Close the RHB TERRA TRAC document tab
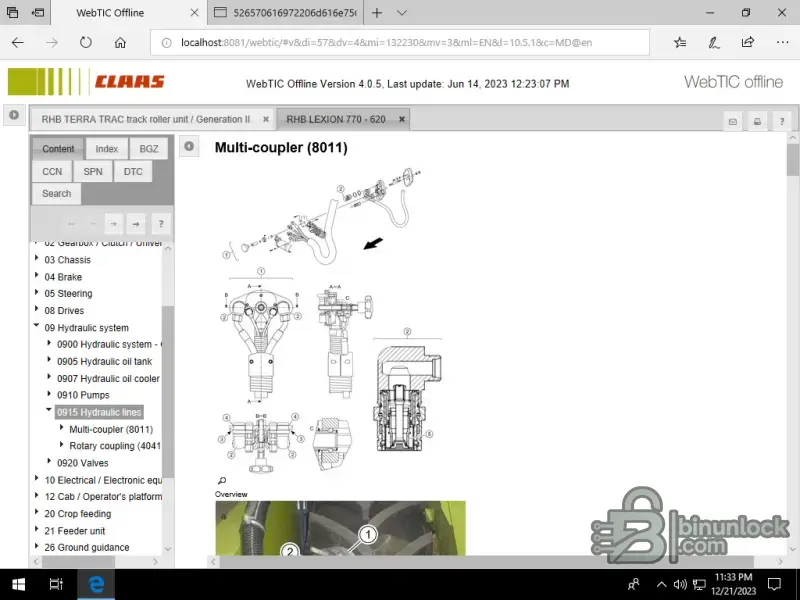Screen dimensions: 800x600 pos(266,119)
